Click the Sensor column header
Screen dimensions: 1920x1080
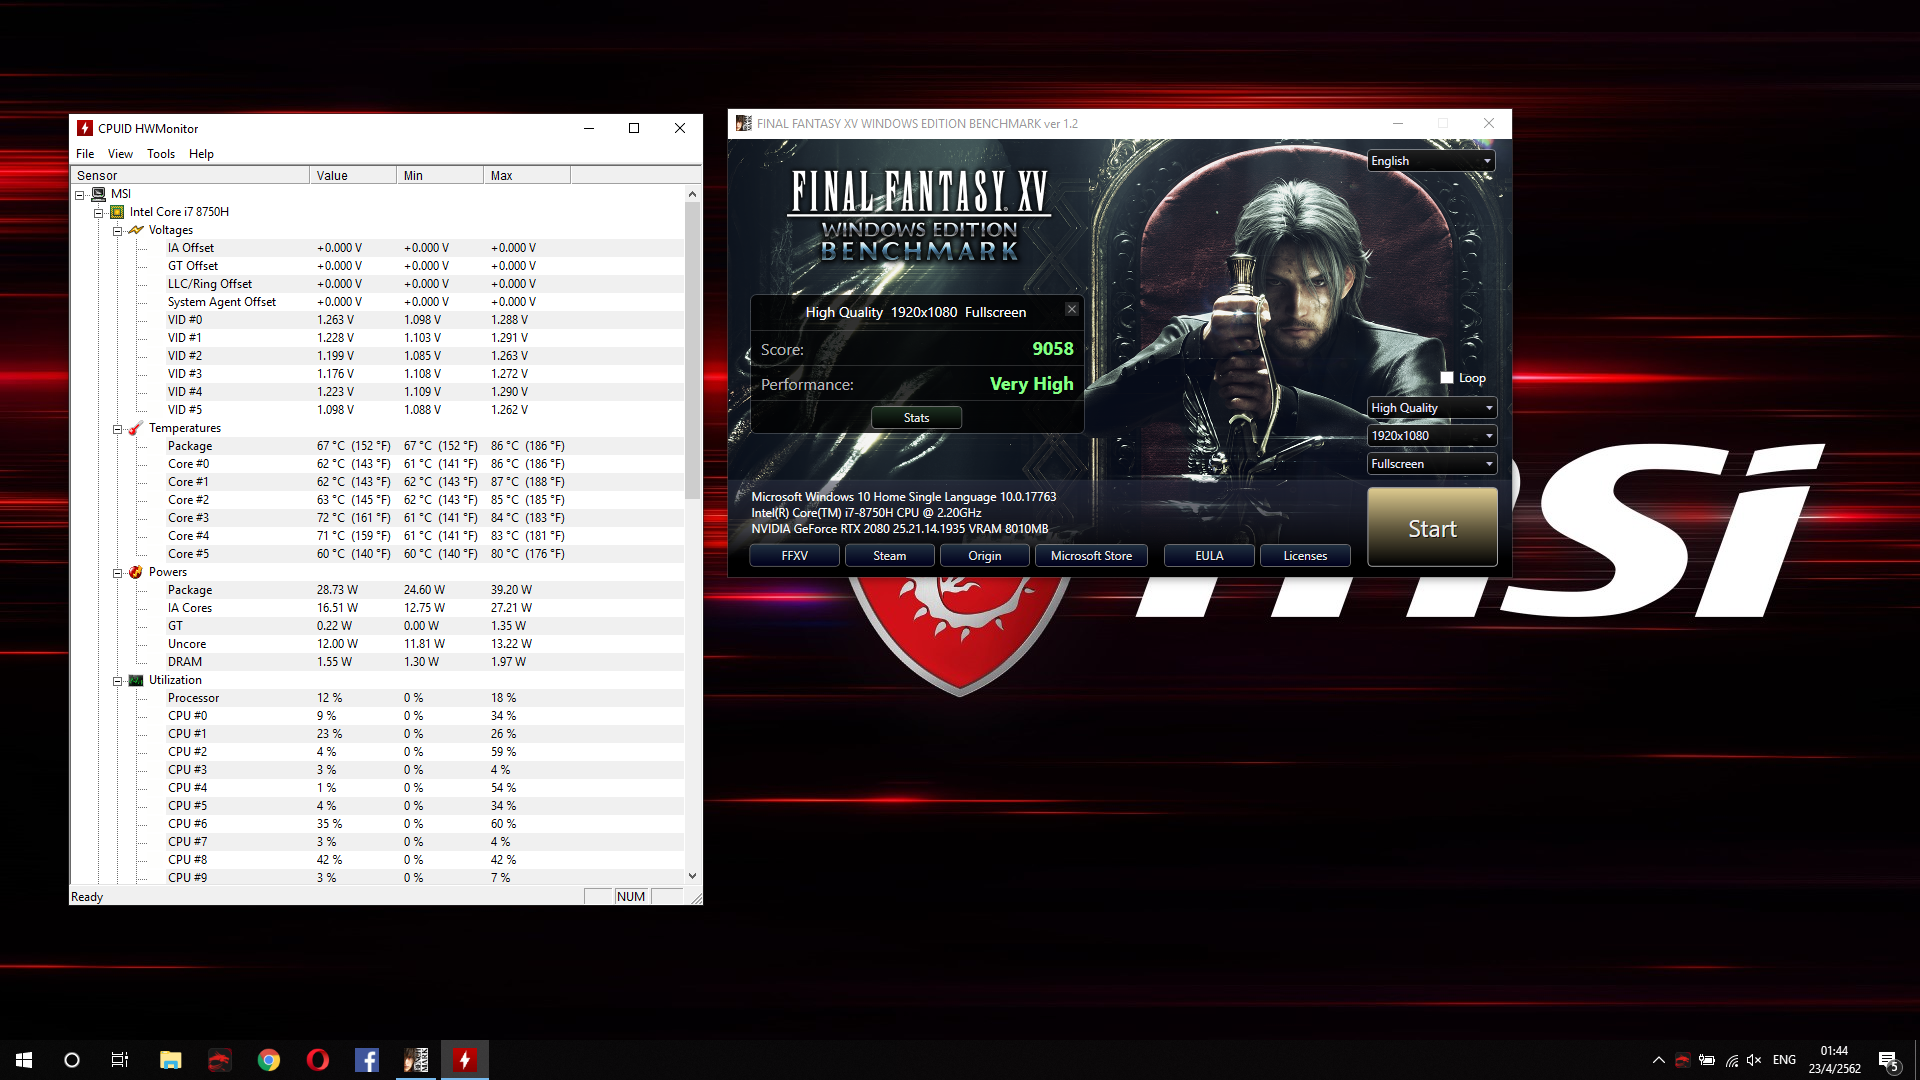[190, 175]
